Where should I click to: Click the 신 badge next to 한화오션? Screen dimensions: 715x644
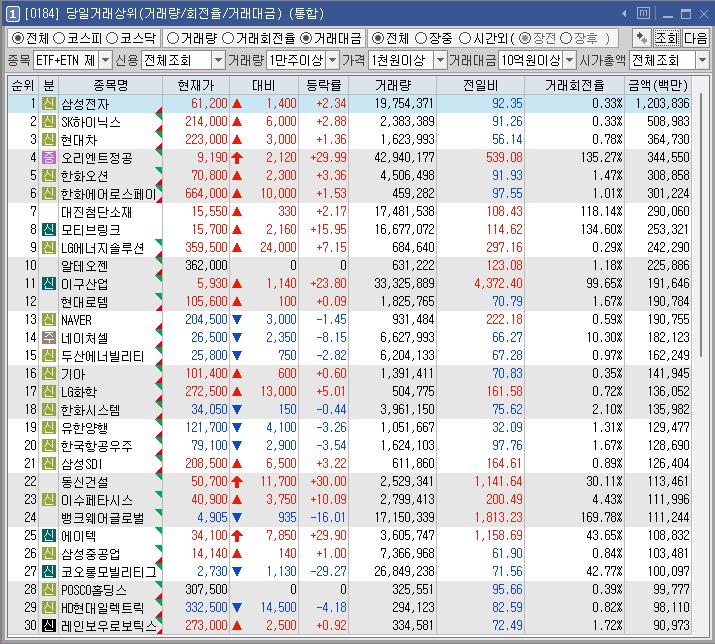tap(49, 176)
